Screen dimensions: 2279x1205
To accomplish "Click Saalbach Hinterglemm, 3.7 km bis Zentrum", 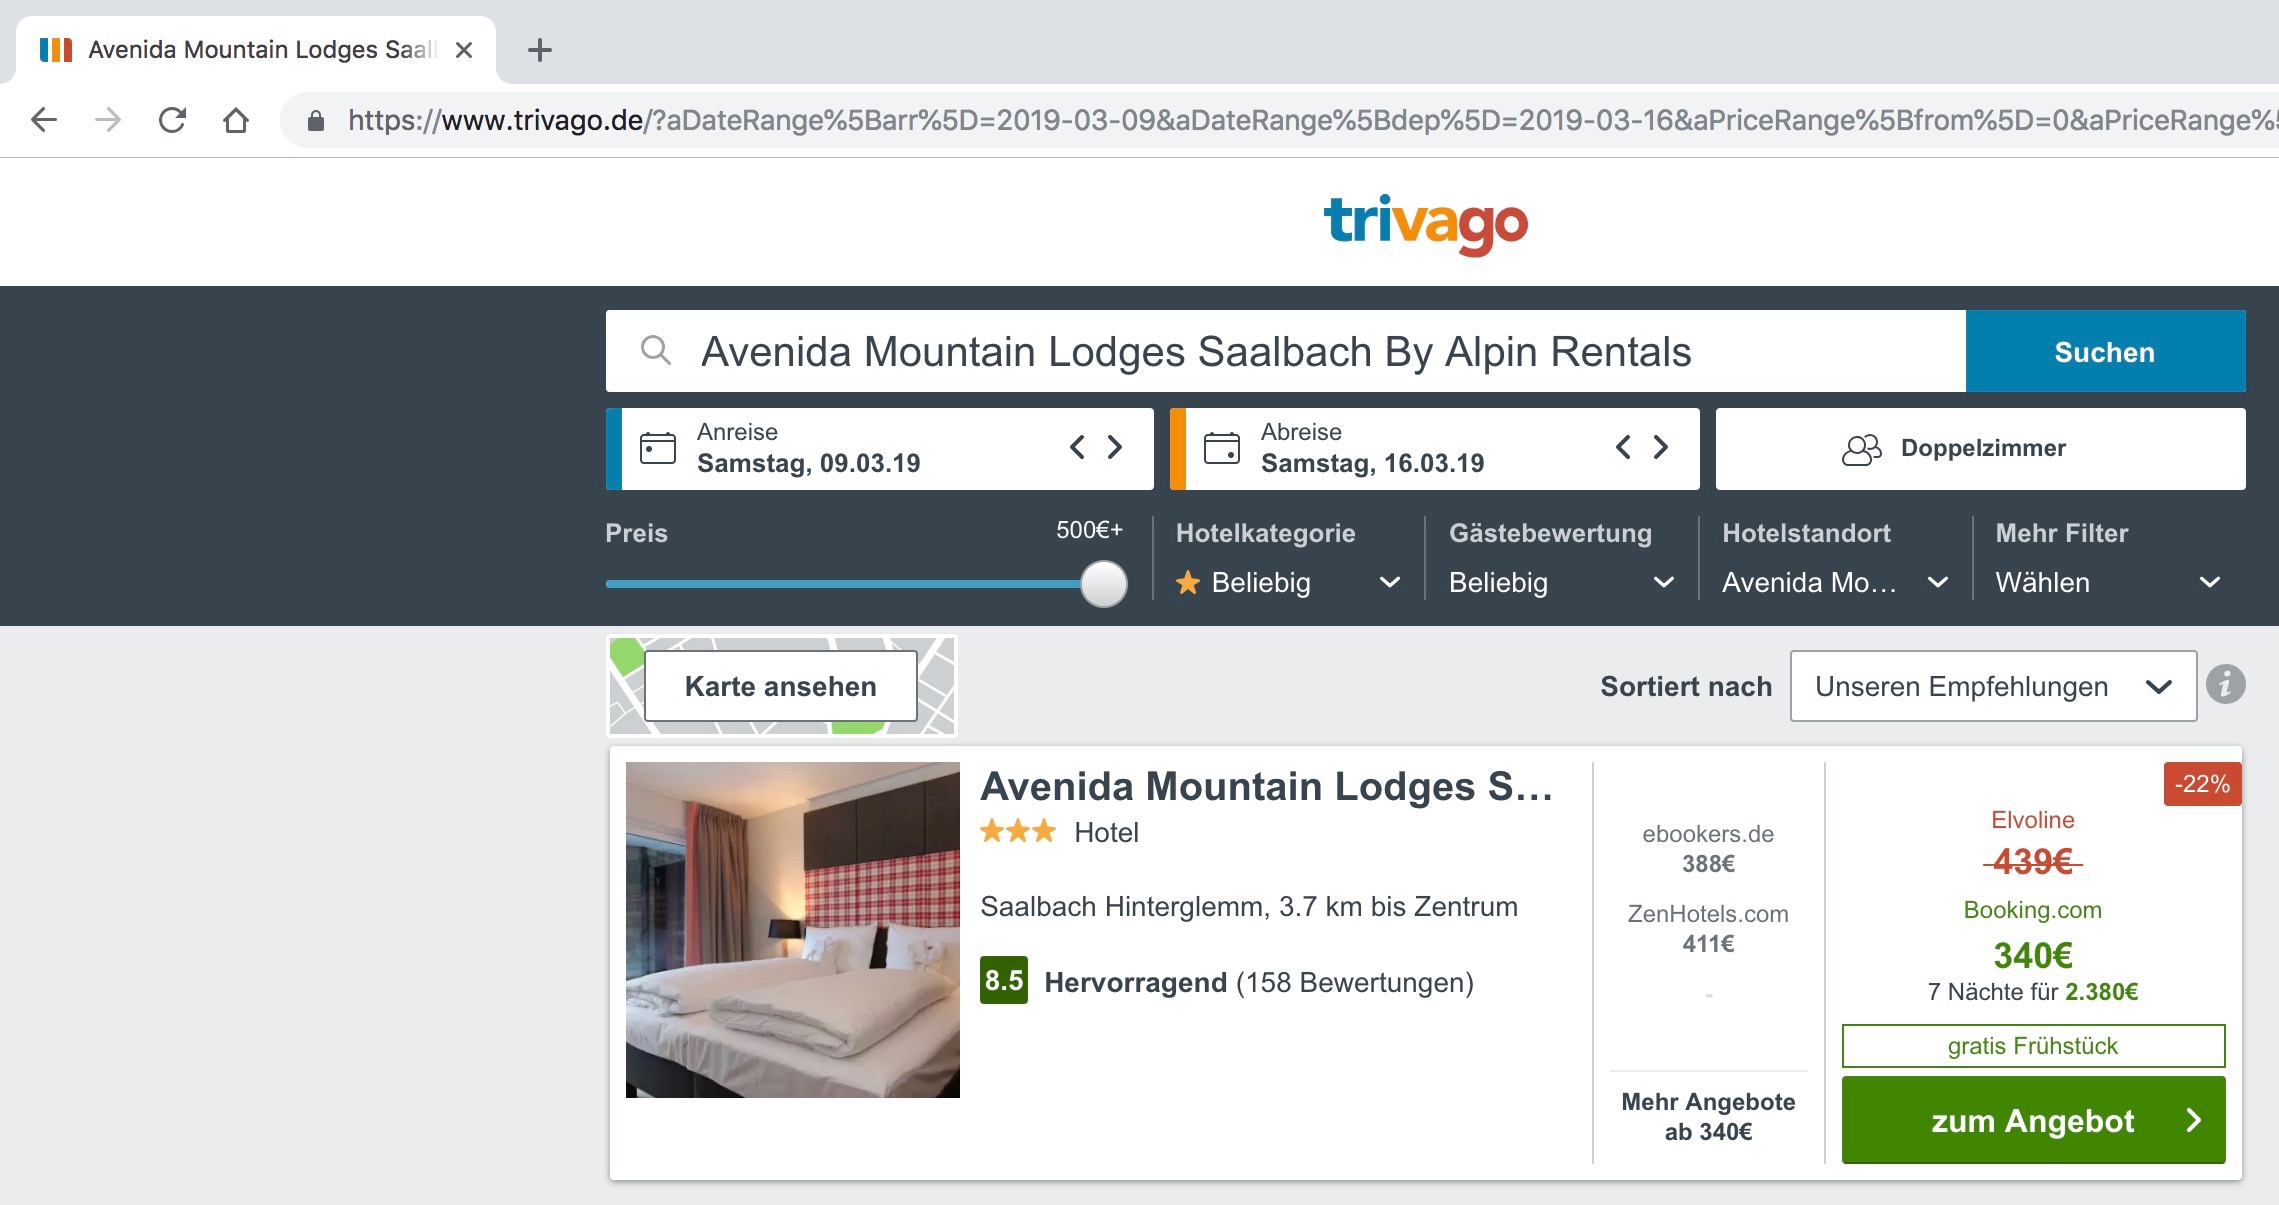I will pos(1249,907).
